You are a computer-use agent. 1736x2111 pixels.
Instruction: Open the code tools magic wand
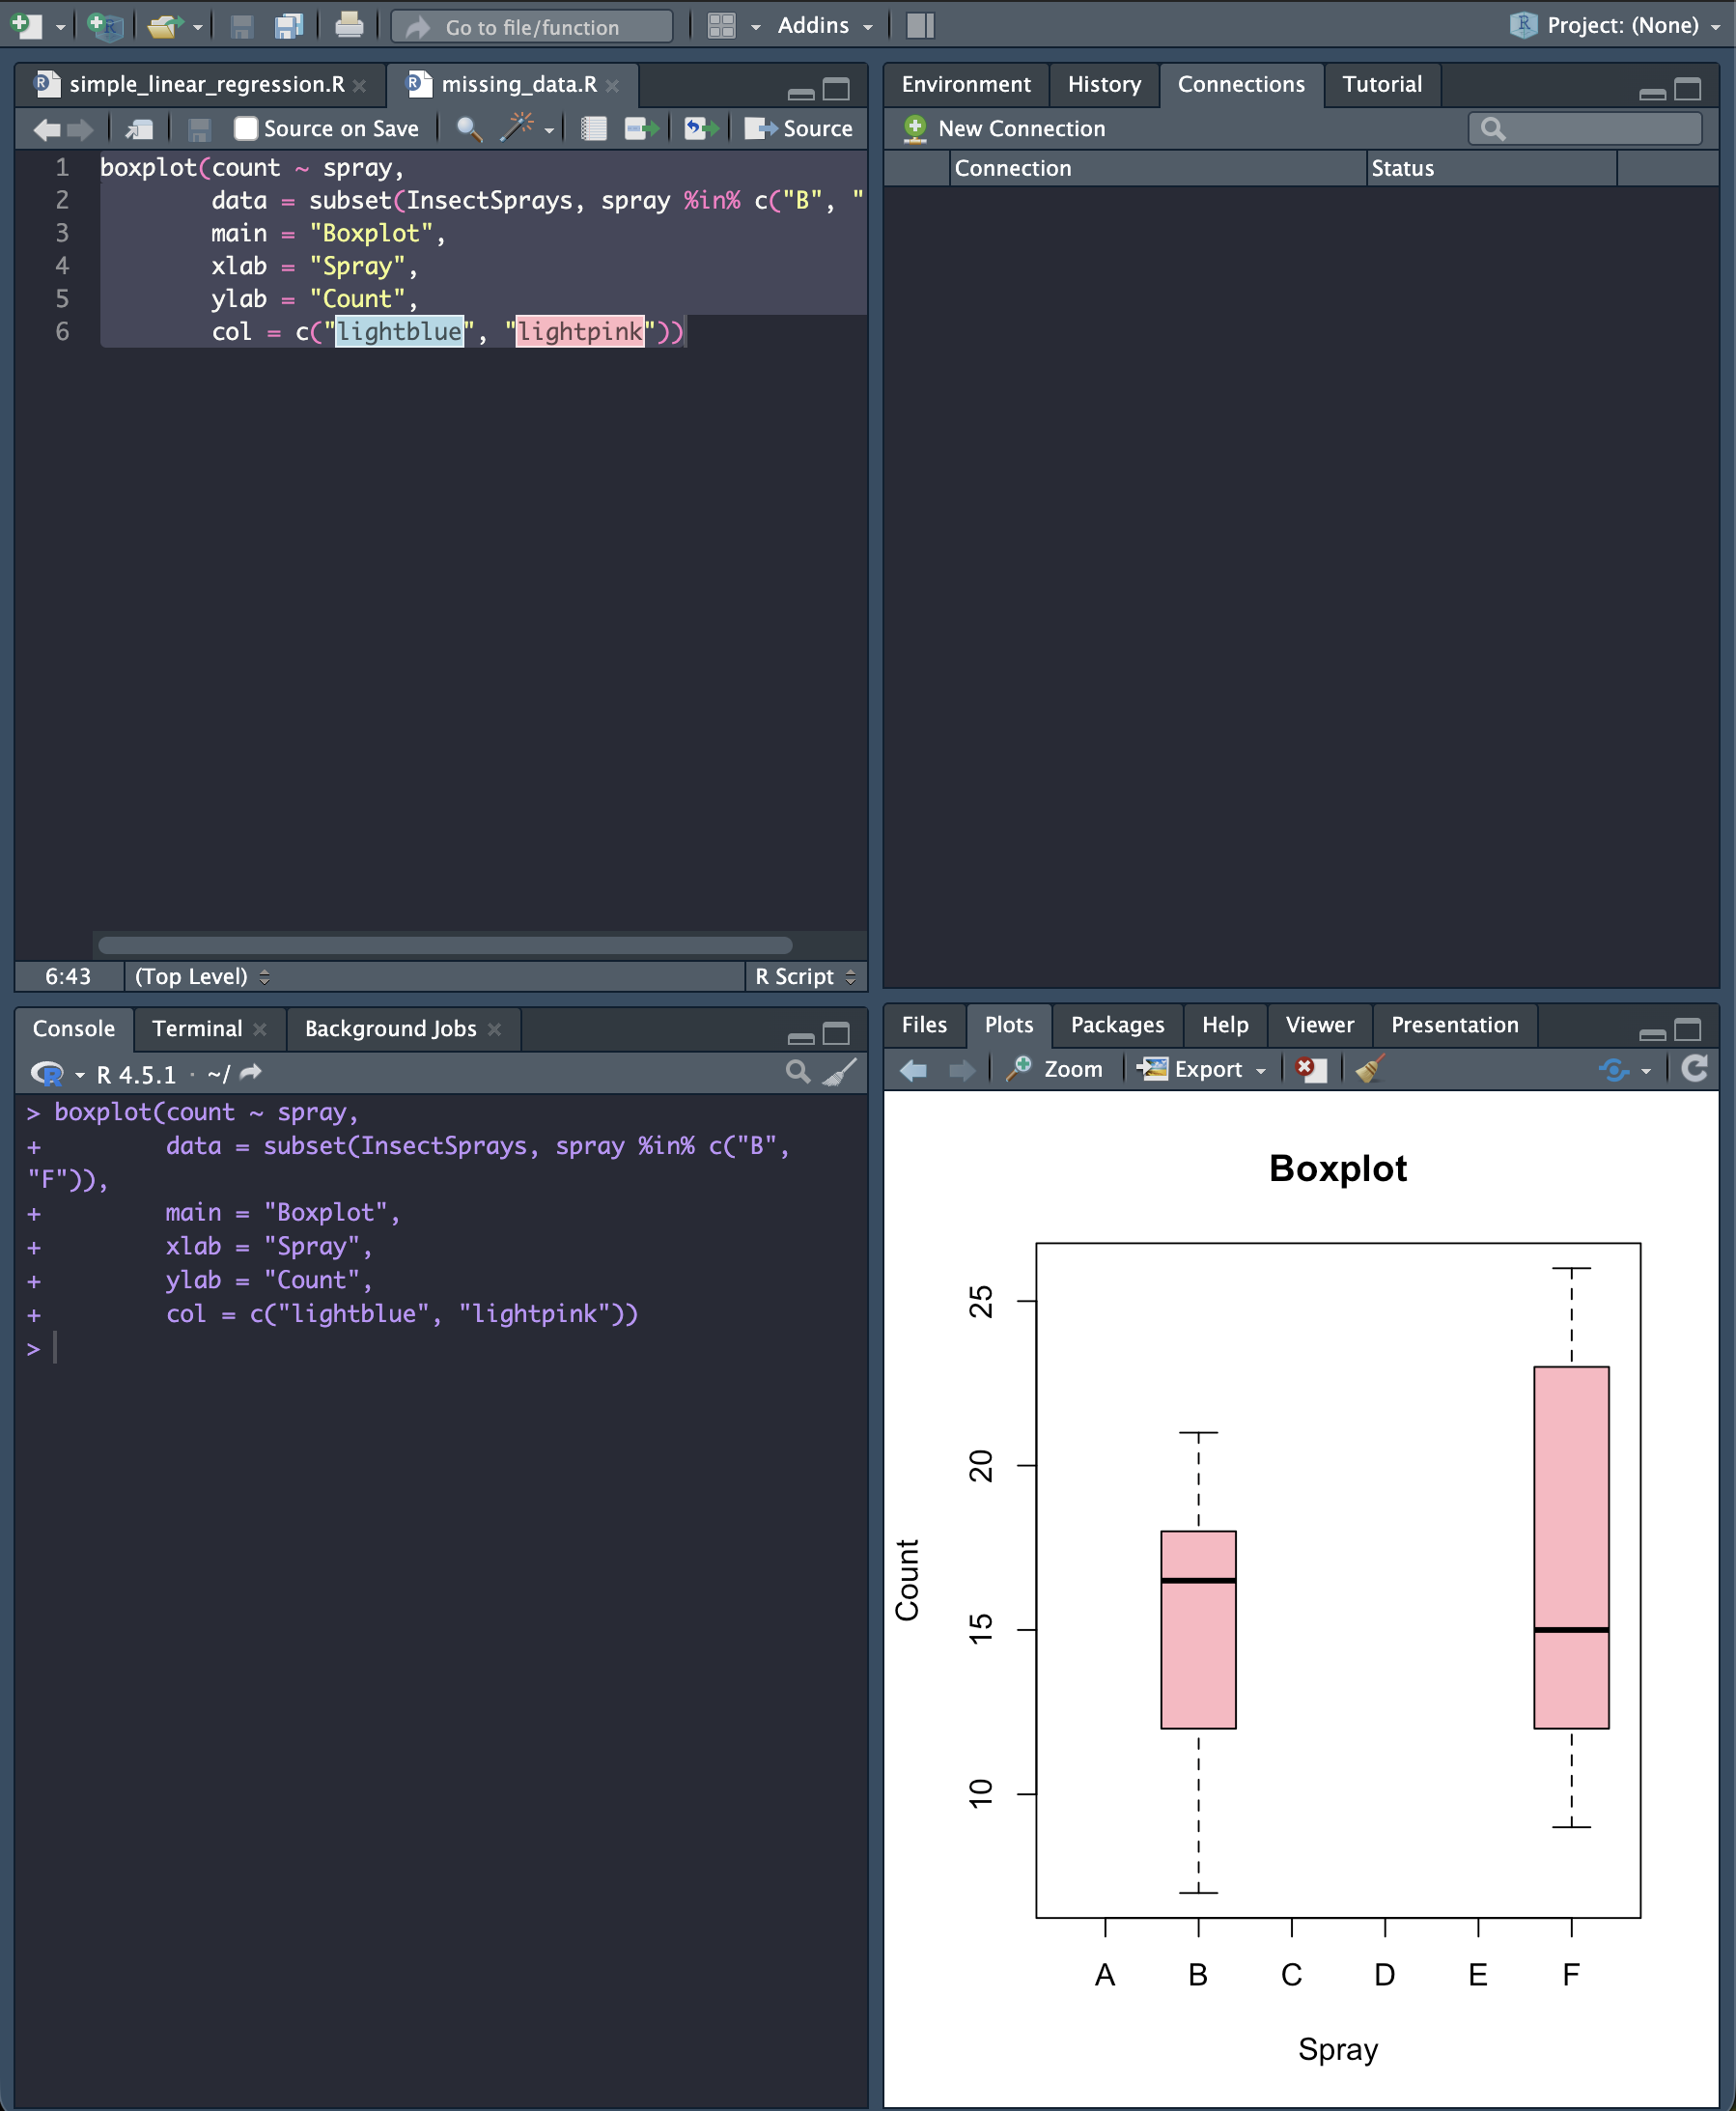517,128
